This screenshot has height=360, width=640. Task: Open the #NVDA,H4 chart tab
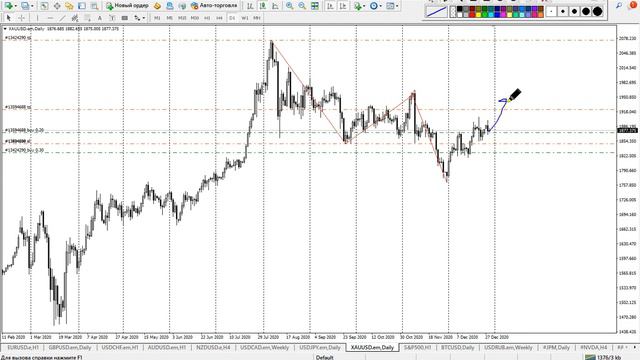point(593,347)
